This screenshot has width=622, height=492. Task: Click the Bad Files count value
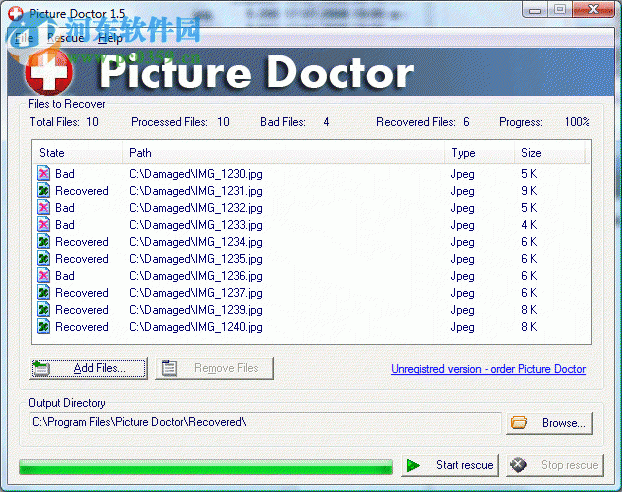tap(326, 121)
